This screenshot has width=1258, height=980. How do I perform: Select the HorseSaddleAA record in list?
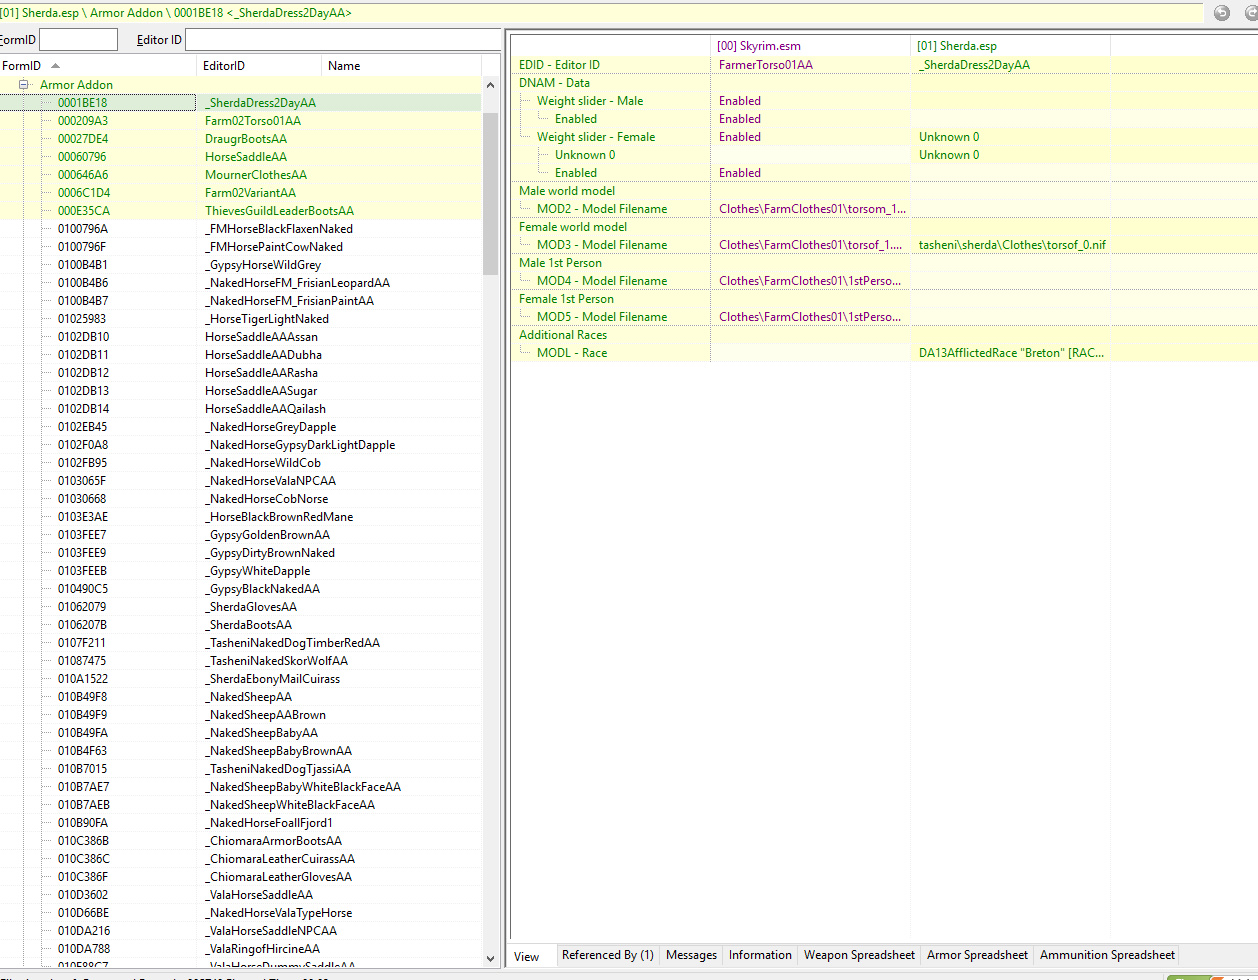(x=246, y=157)
